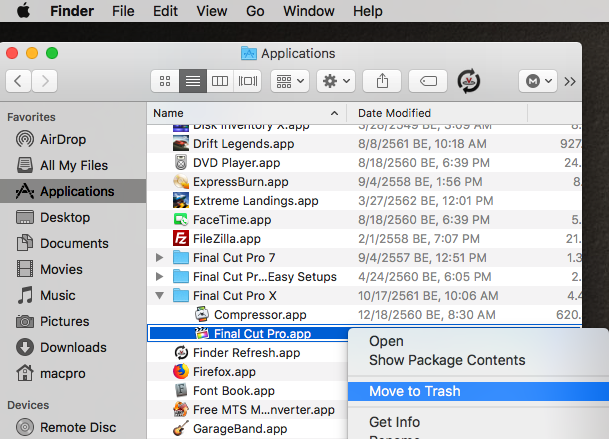This screenshot has height=439, width=609.
Task: Choose Open in the context menu
Action: point(478,341)
